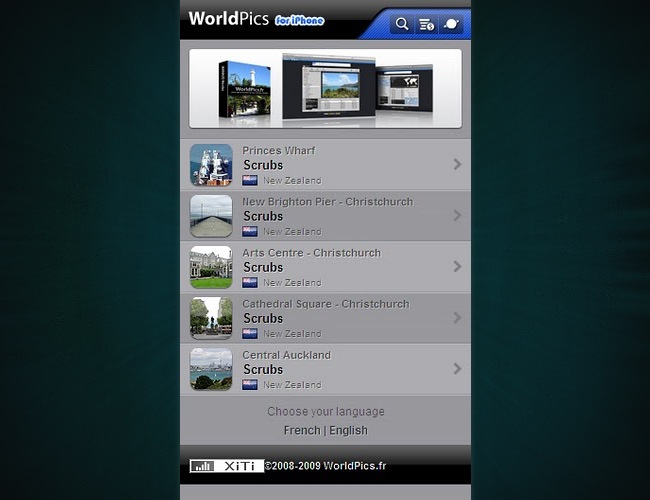Open the Central Auckland thumbnail photo
This screenshot has width=650, height=500.
coord(211,369)
